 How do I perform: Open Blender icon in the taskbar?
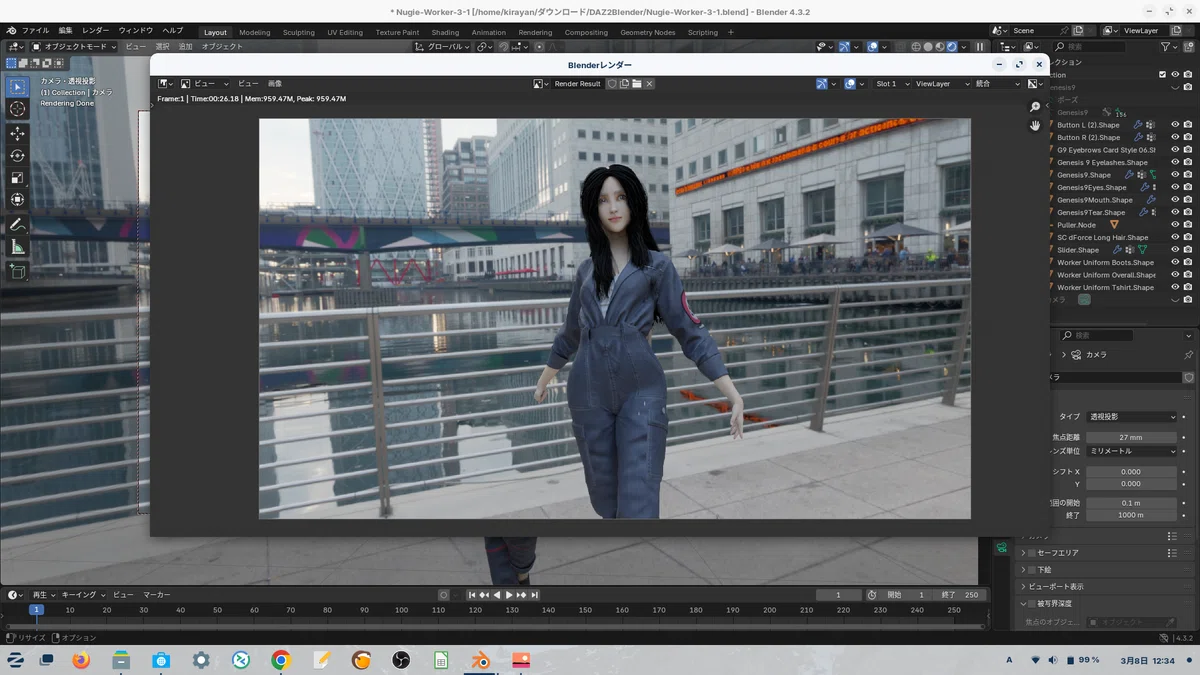point(481,660)
